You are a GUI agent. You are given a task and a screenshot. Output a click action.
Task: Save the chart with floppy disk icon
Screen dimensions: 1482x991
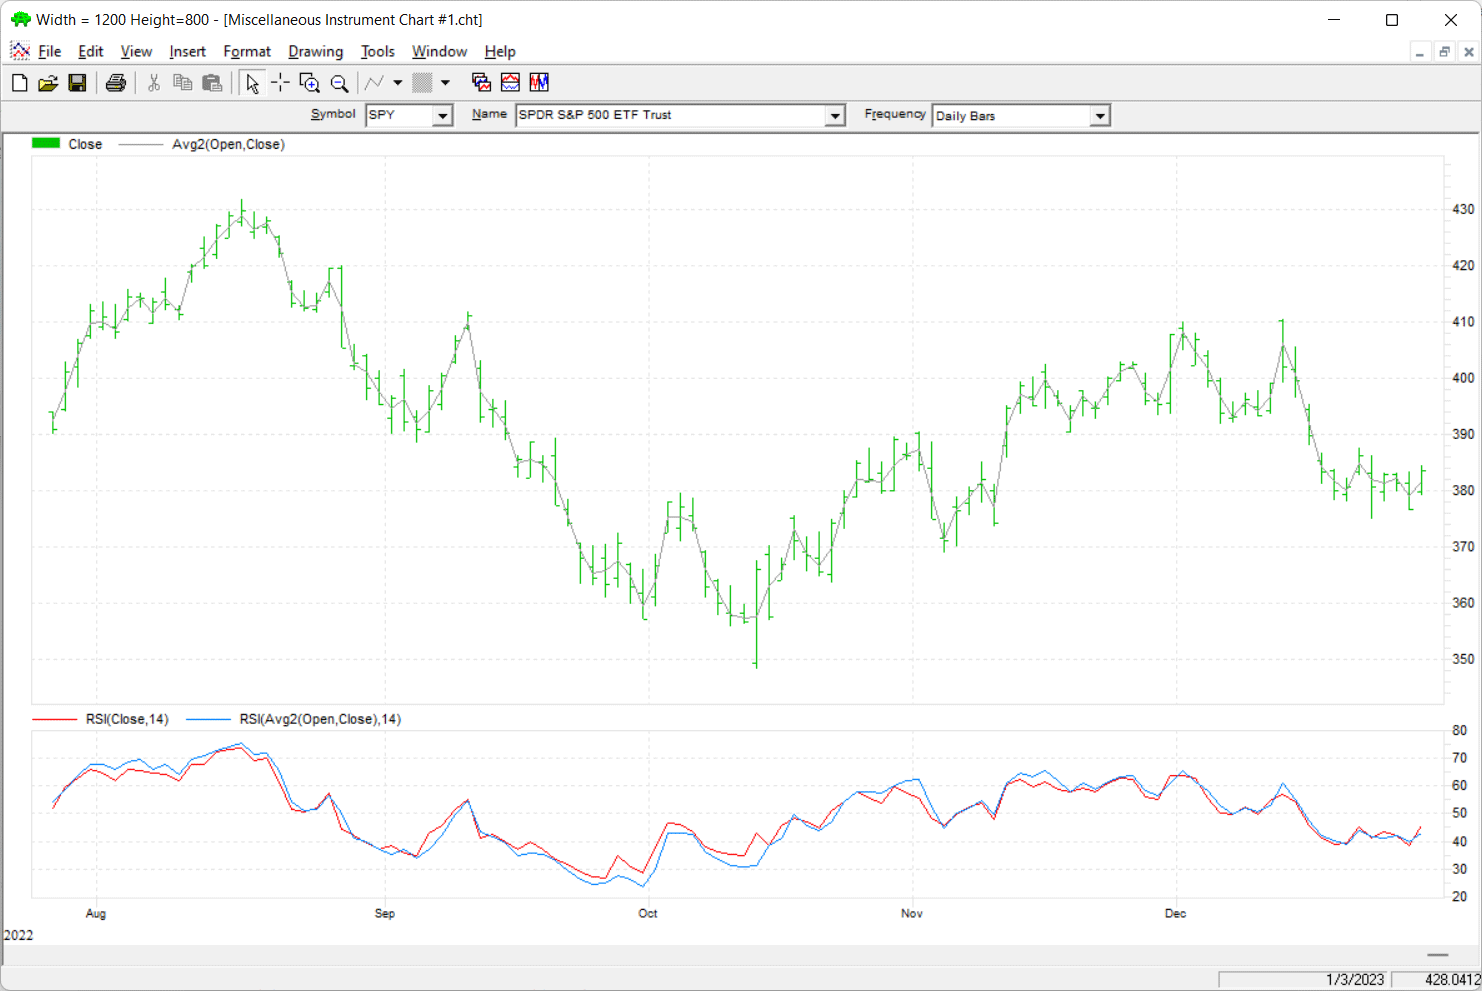click(77, 83)
